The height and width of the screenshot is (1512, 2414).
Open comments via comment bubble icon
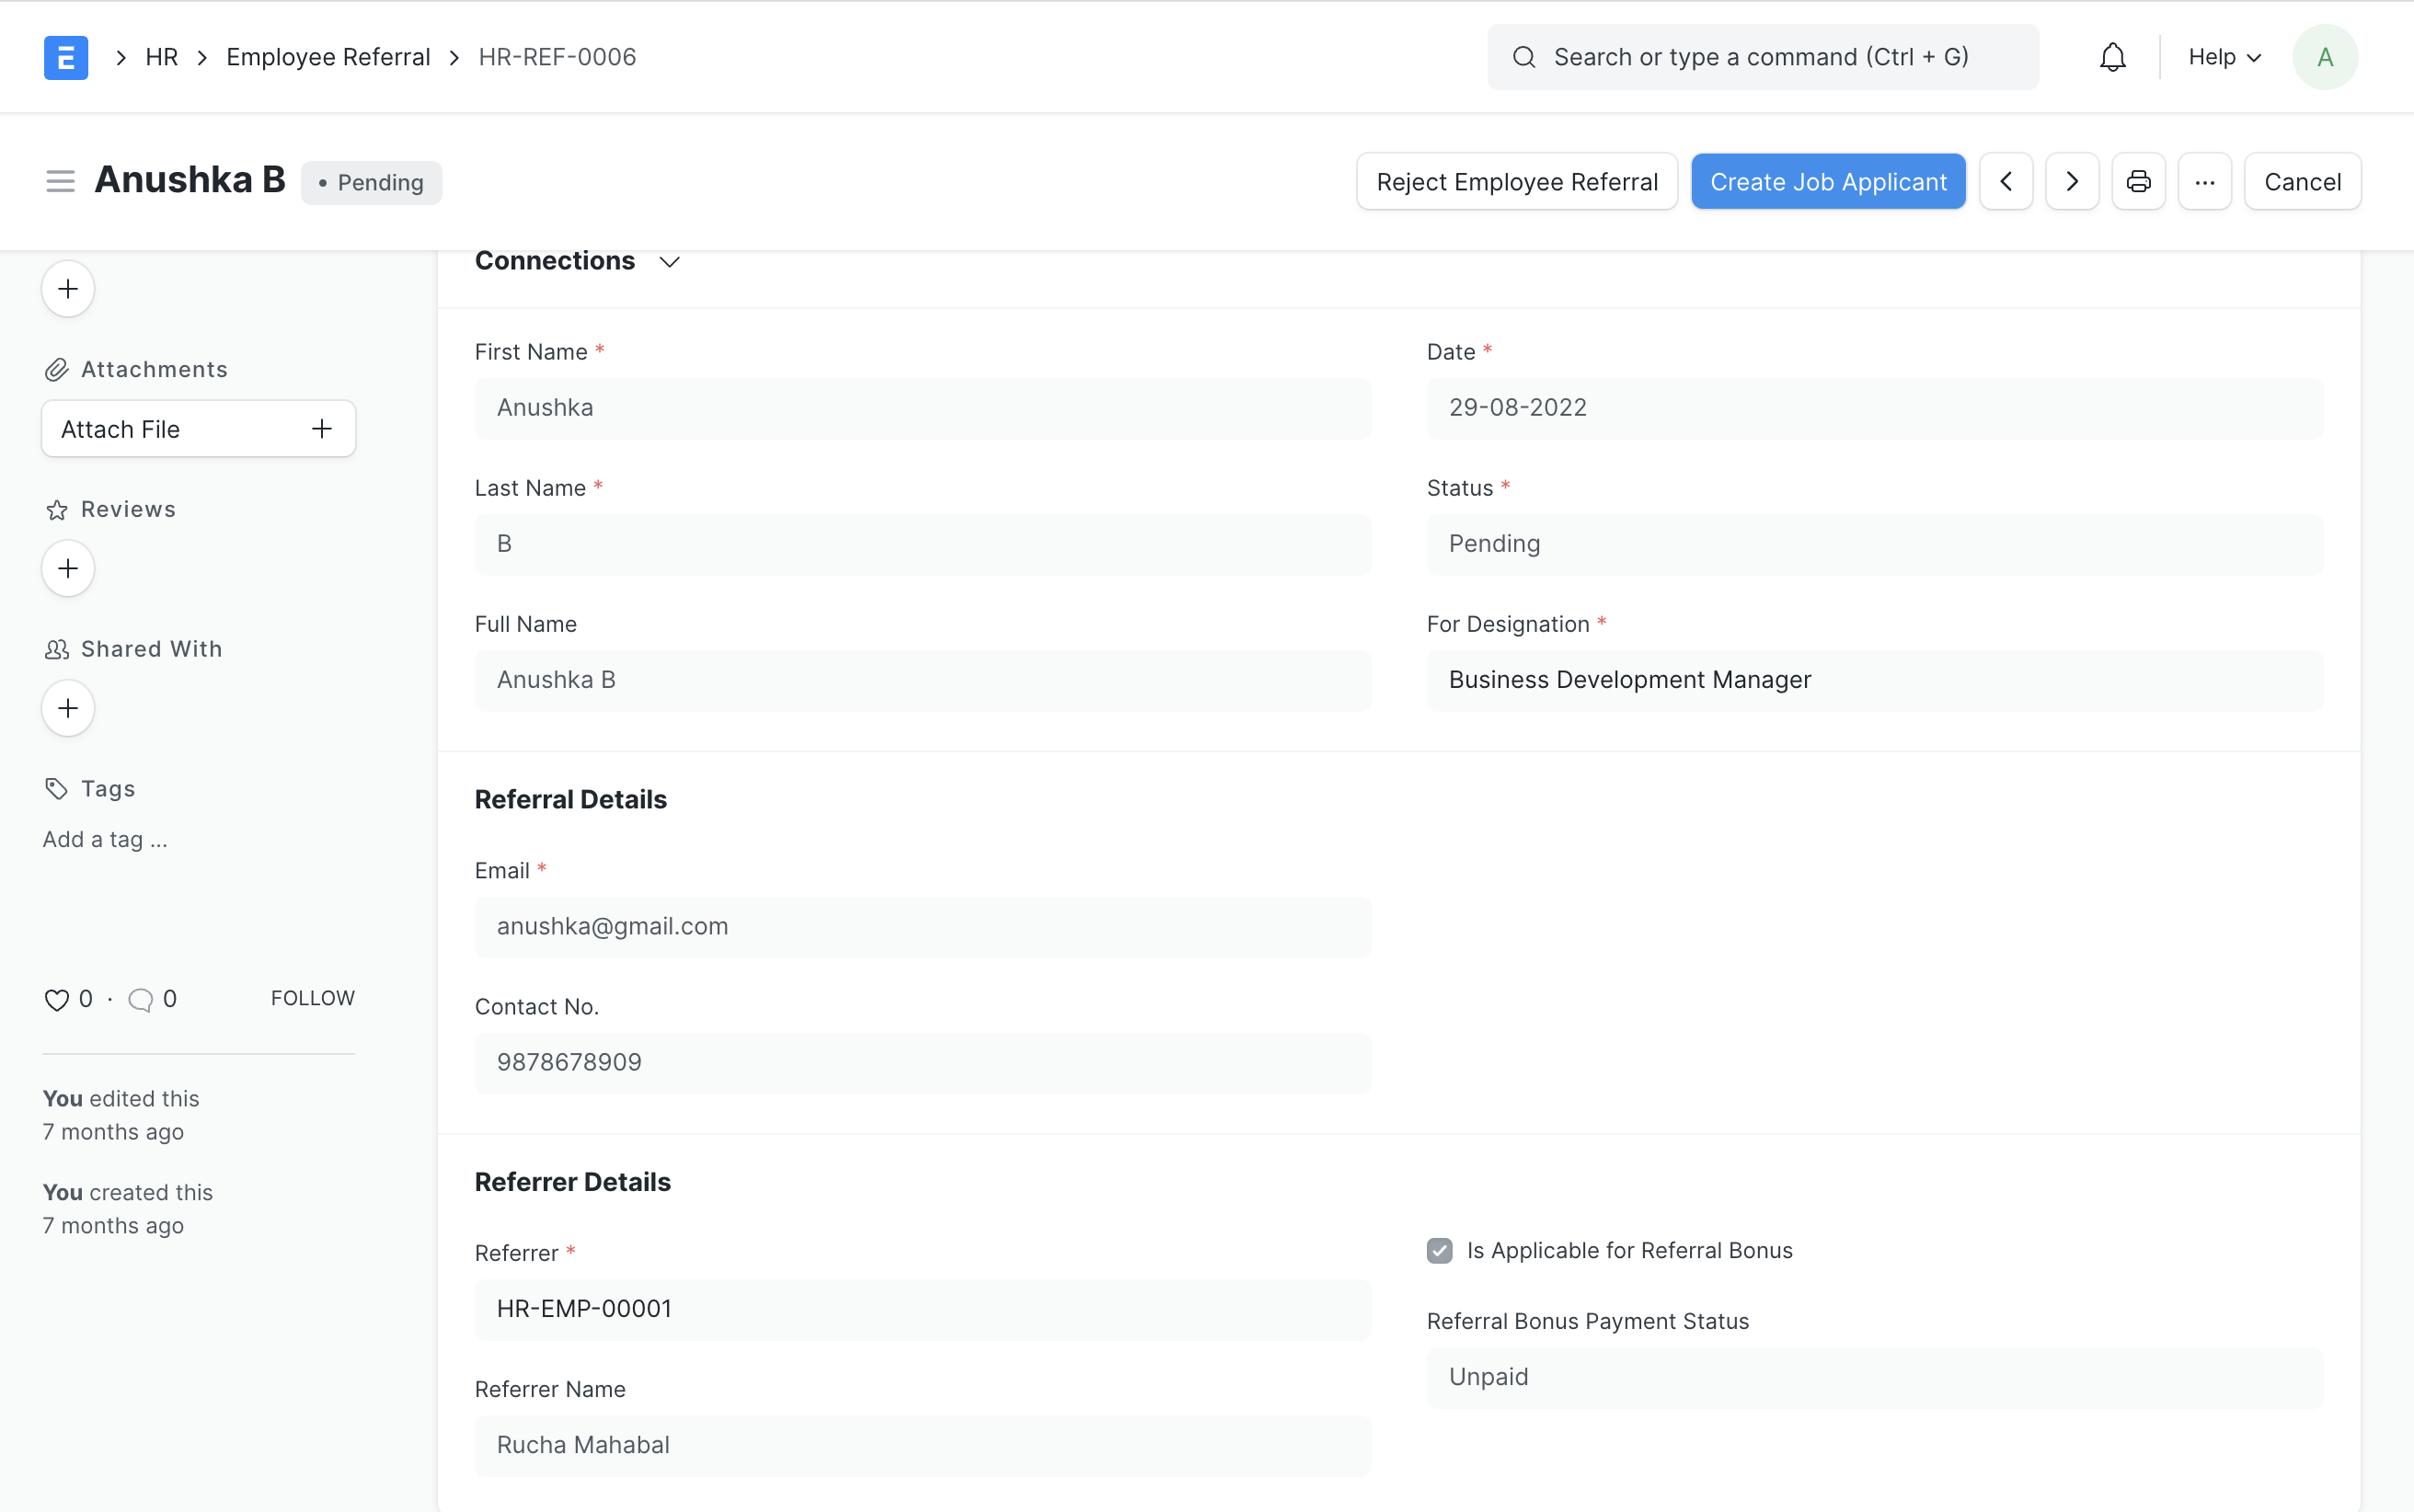coord(141,998)
